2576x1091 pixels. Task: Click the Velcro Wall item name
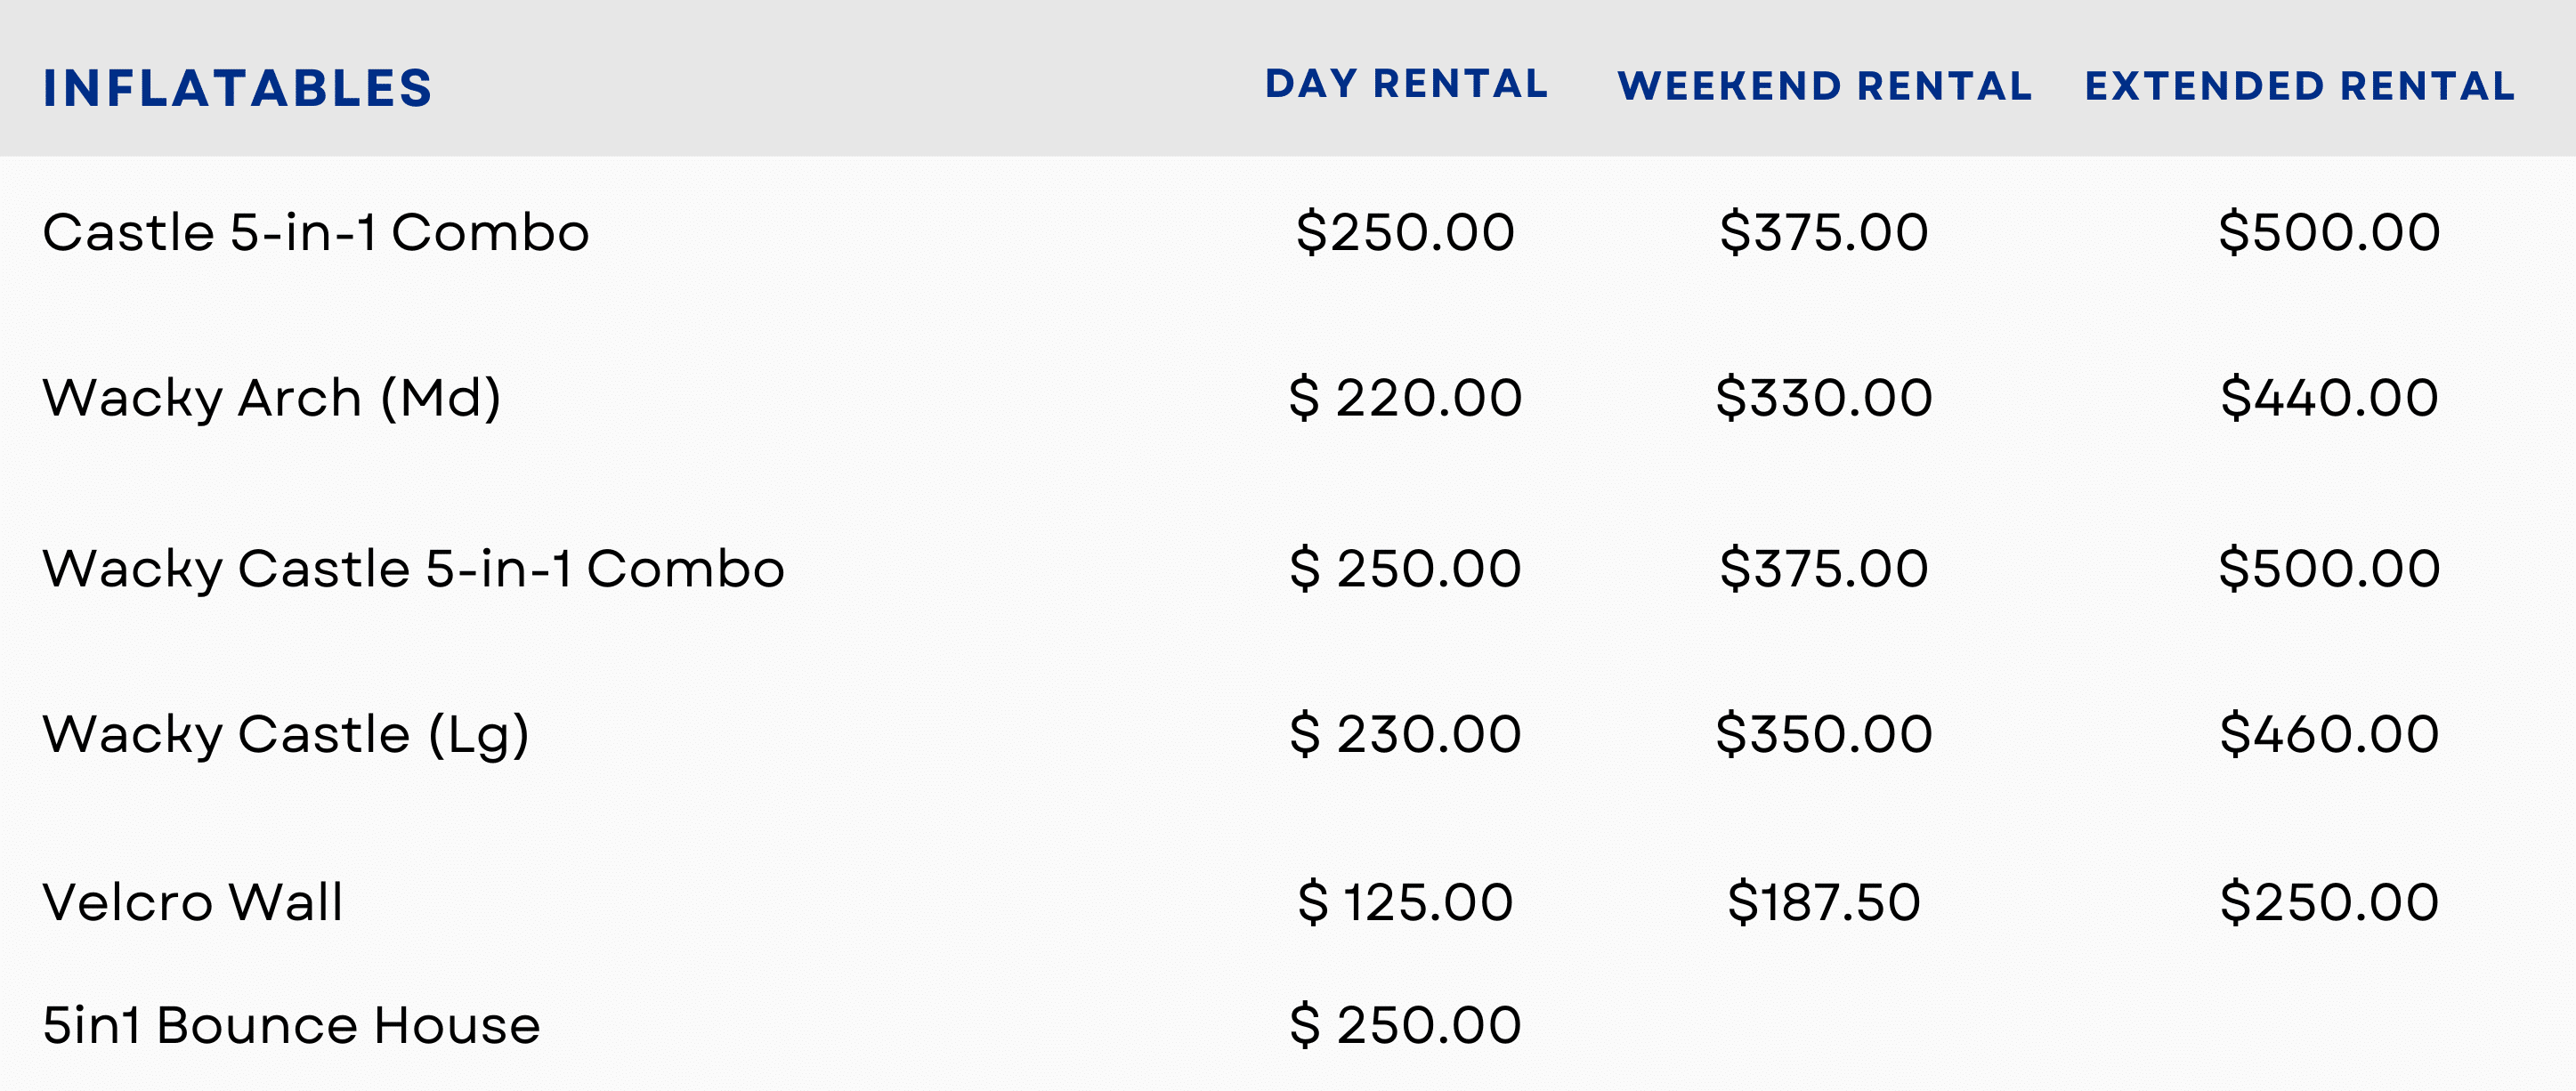point(193,902)
